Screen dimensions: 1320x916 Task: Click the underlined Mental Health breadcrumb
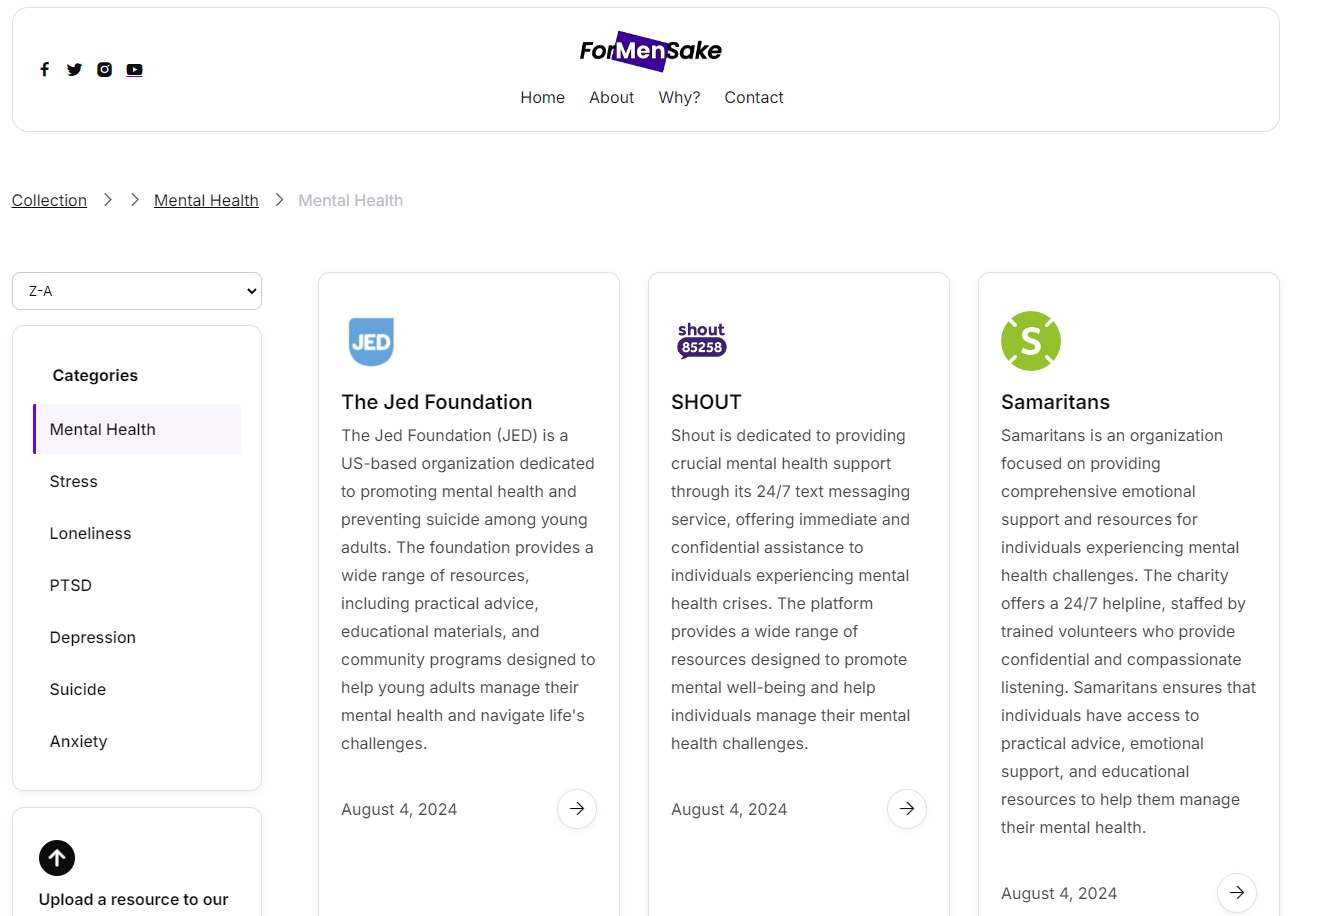(206, 200)
